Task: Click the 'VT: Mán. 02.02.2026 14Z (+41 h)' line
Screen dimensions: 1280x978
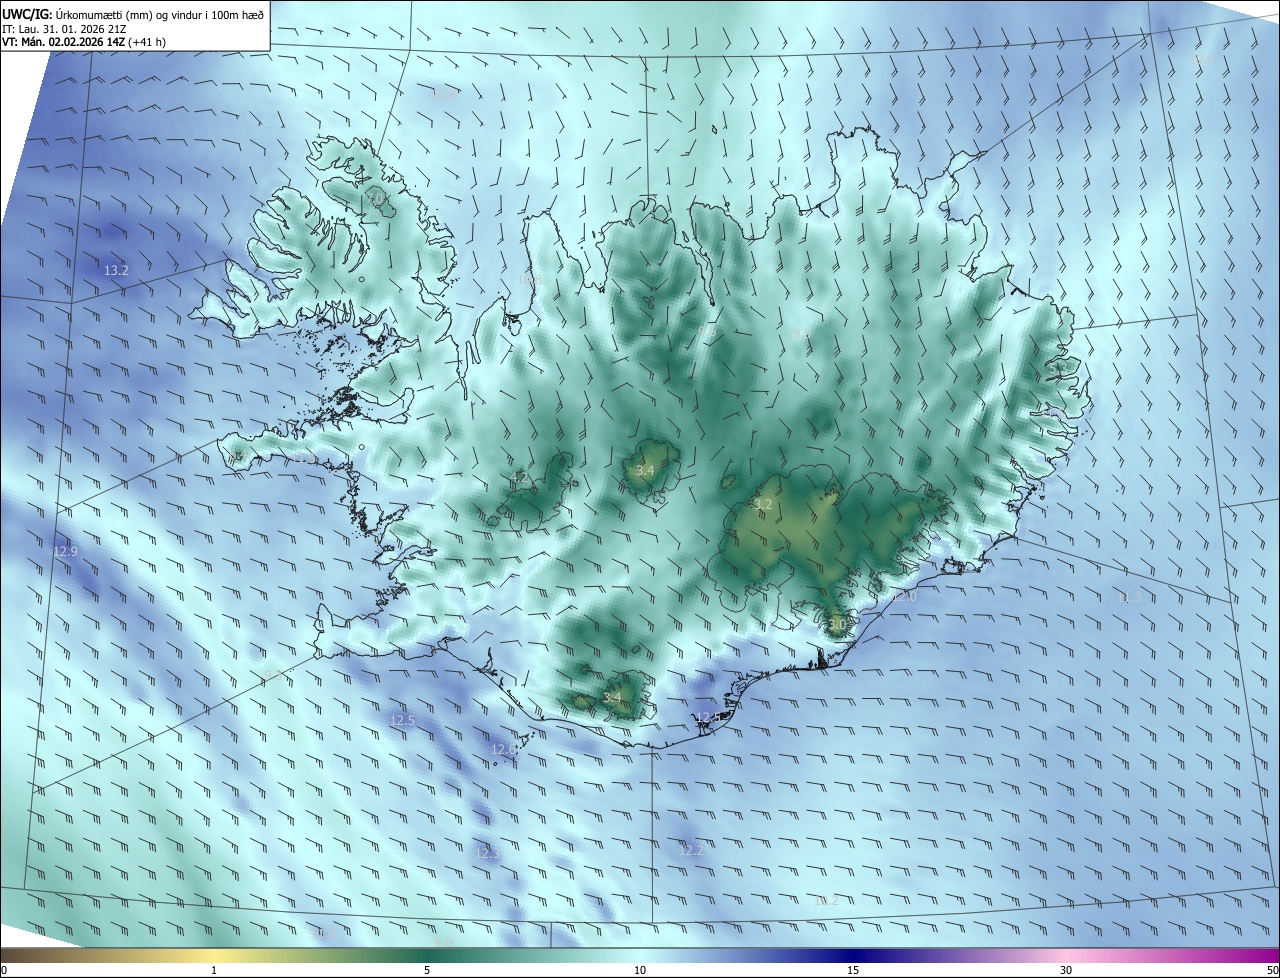Action: coord(86,42)
